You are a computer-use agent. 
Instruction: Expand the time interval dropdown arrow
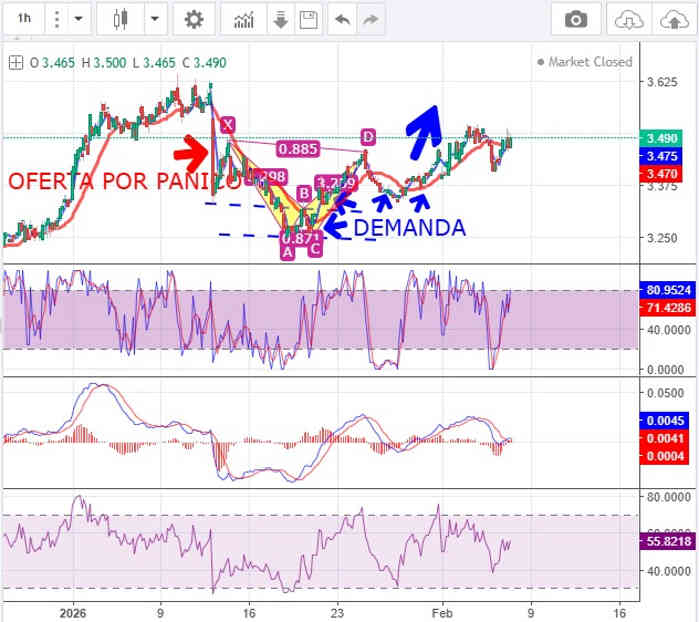(79, 19)
